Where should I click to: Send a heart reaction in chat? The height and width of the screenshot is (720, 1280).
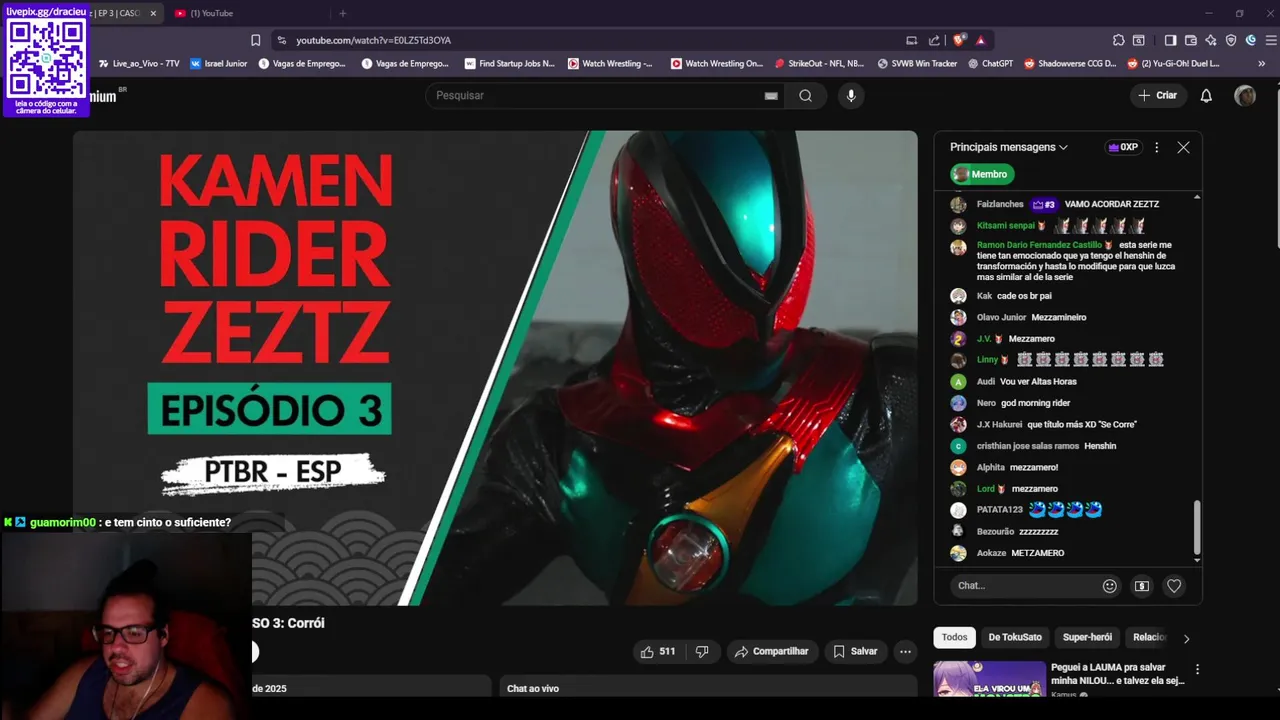pyautogui.click(x=1174, y=586)
